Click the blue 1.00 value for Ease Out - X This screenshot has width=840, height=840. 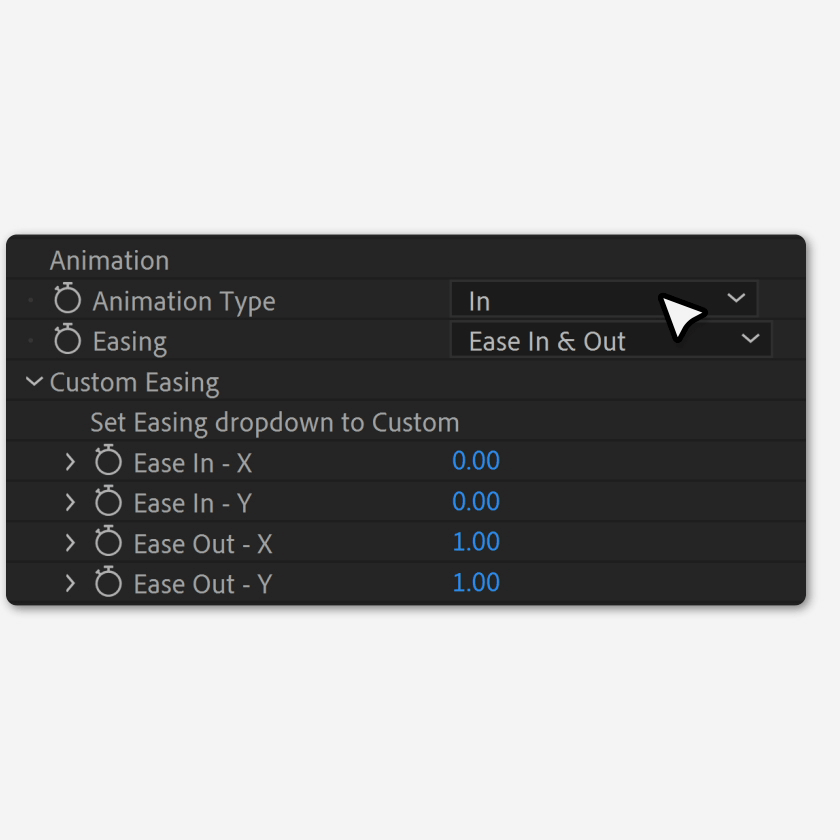pyautogui.click(x=476, y=541)
